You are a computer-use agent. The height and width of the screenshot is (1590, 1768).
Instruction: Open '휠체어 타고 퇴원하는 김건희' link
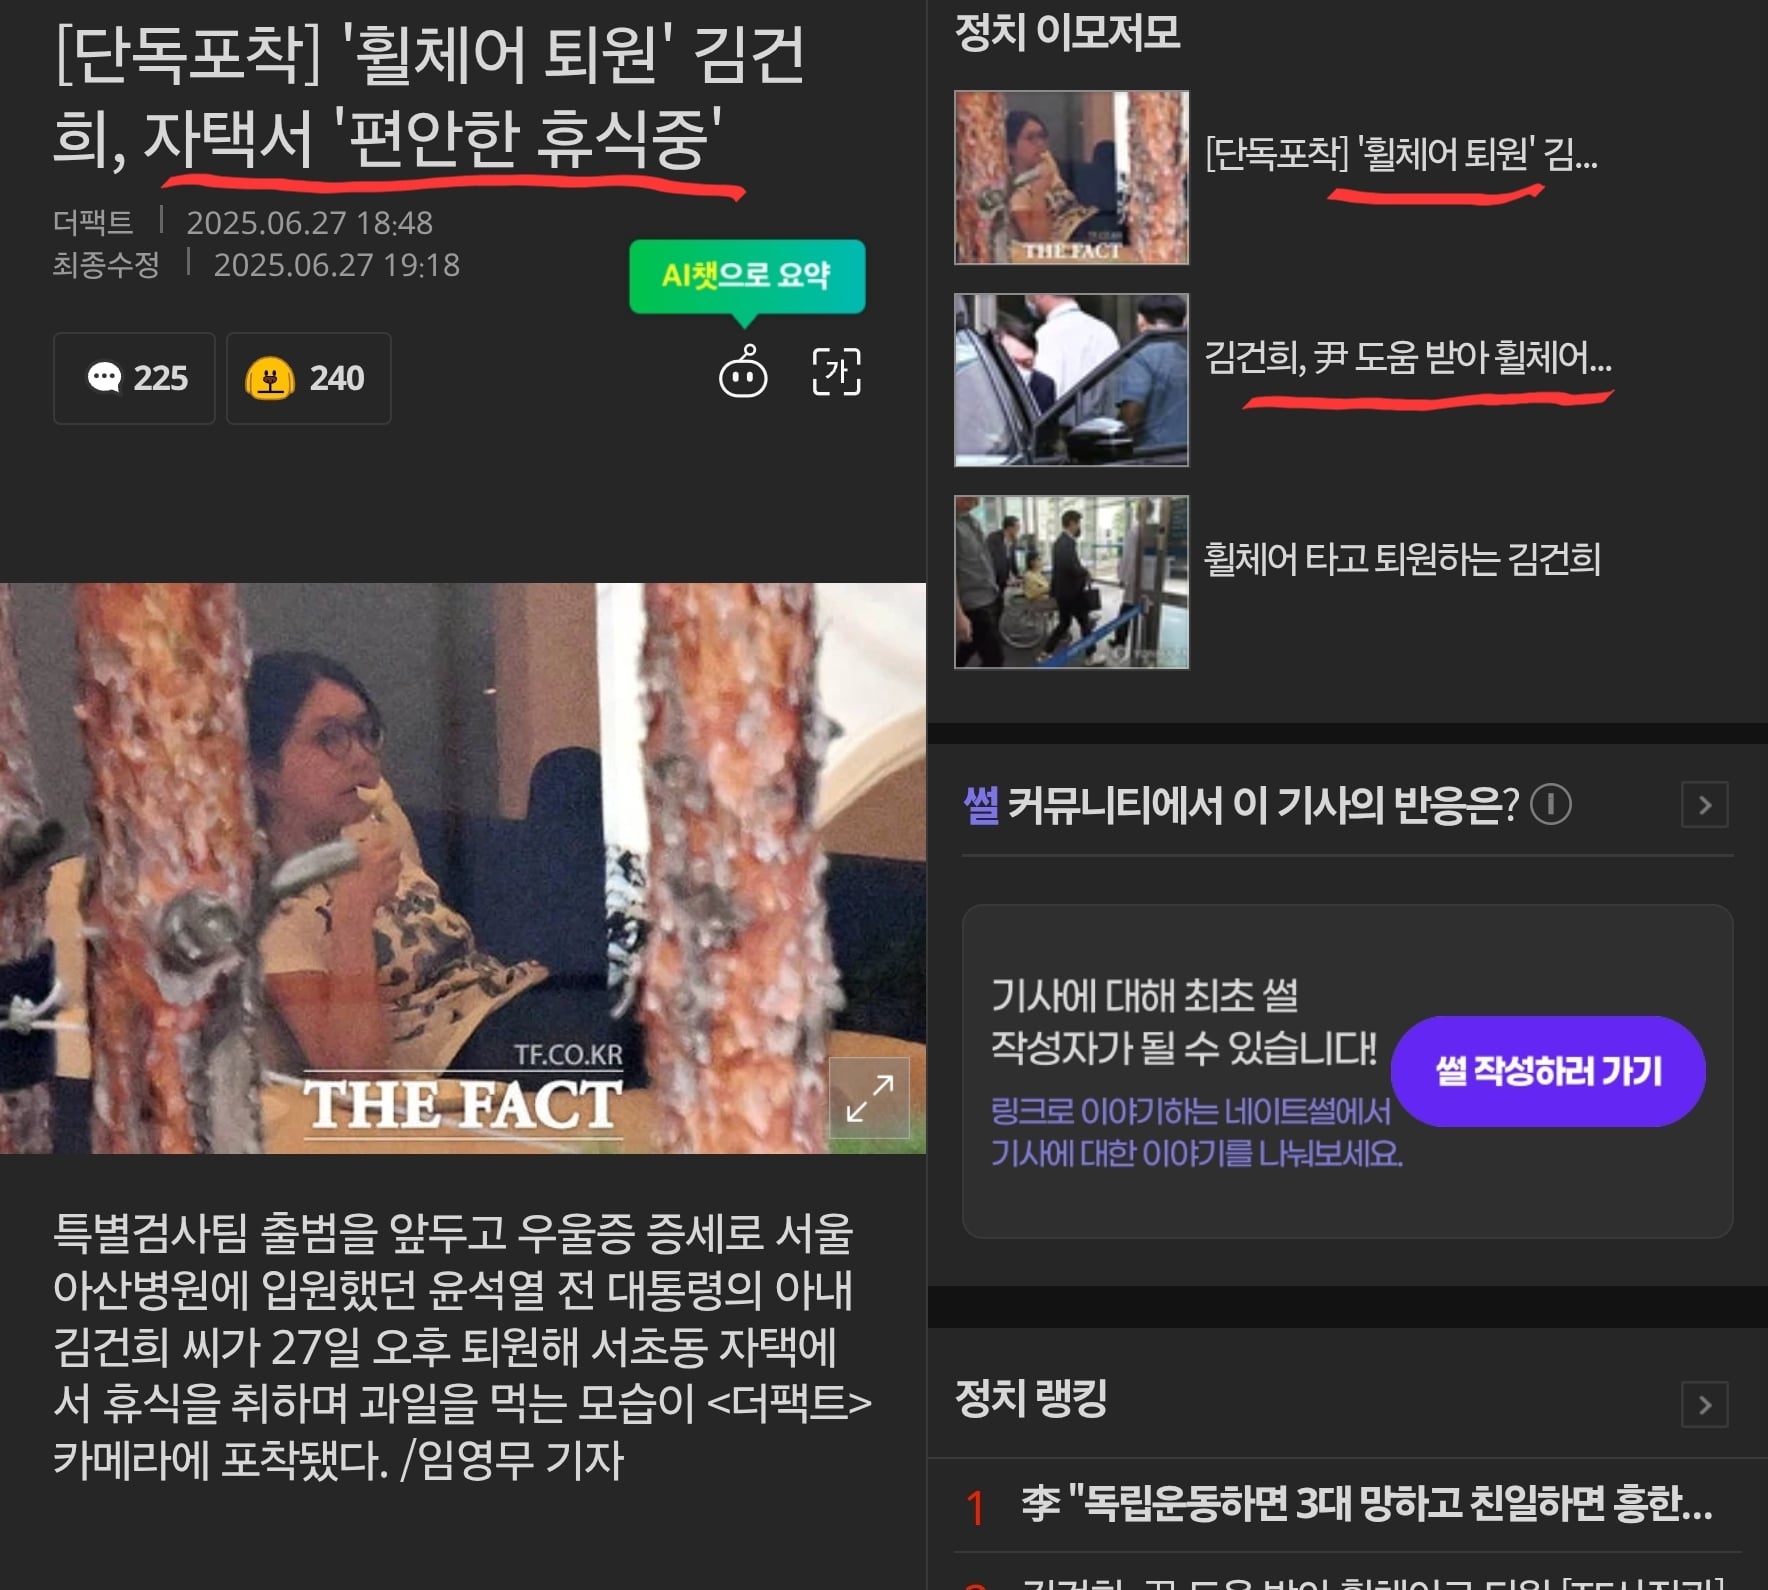(x=1402, y=558)
